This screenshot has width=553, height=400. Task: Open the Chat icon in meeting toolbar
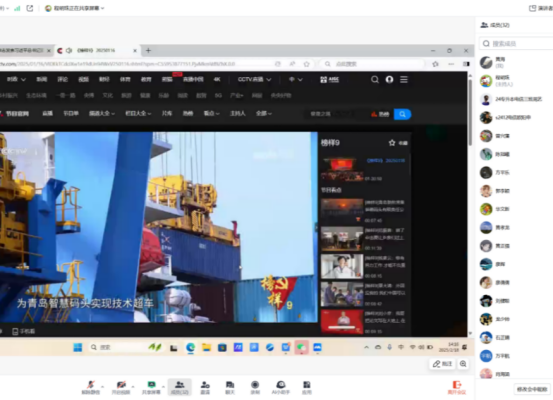[x=230, y=387]
